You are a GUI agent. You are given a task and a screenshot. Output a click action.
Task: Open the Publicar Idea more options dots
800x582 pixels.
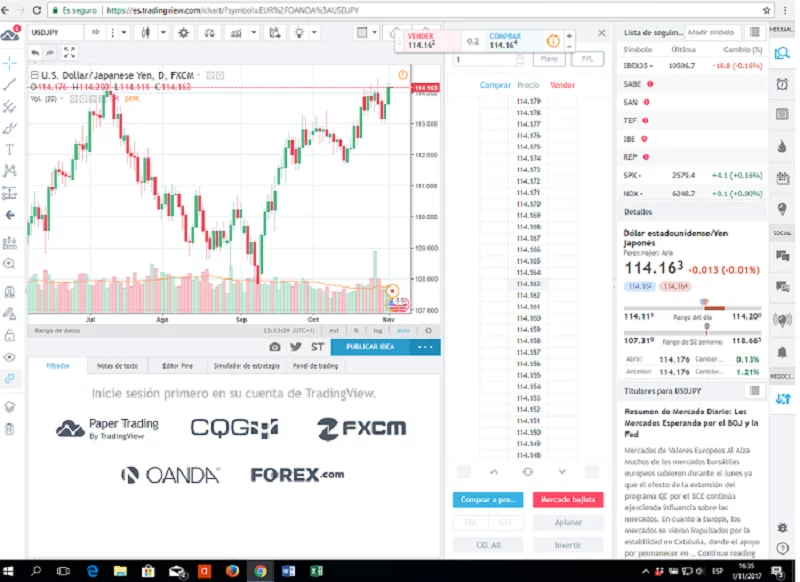(x=425, y=347)
